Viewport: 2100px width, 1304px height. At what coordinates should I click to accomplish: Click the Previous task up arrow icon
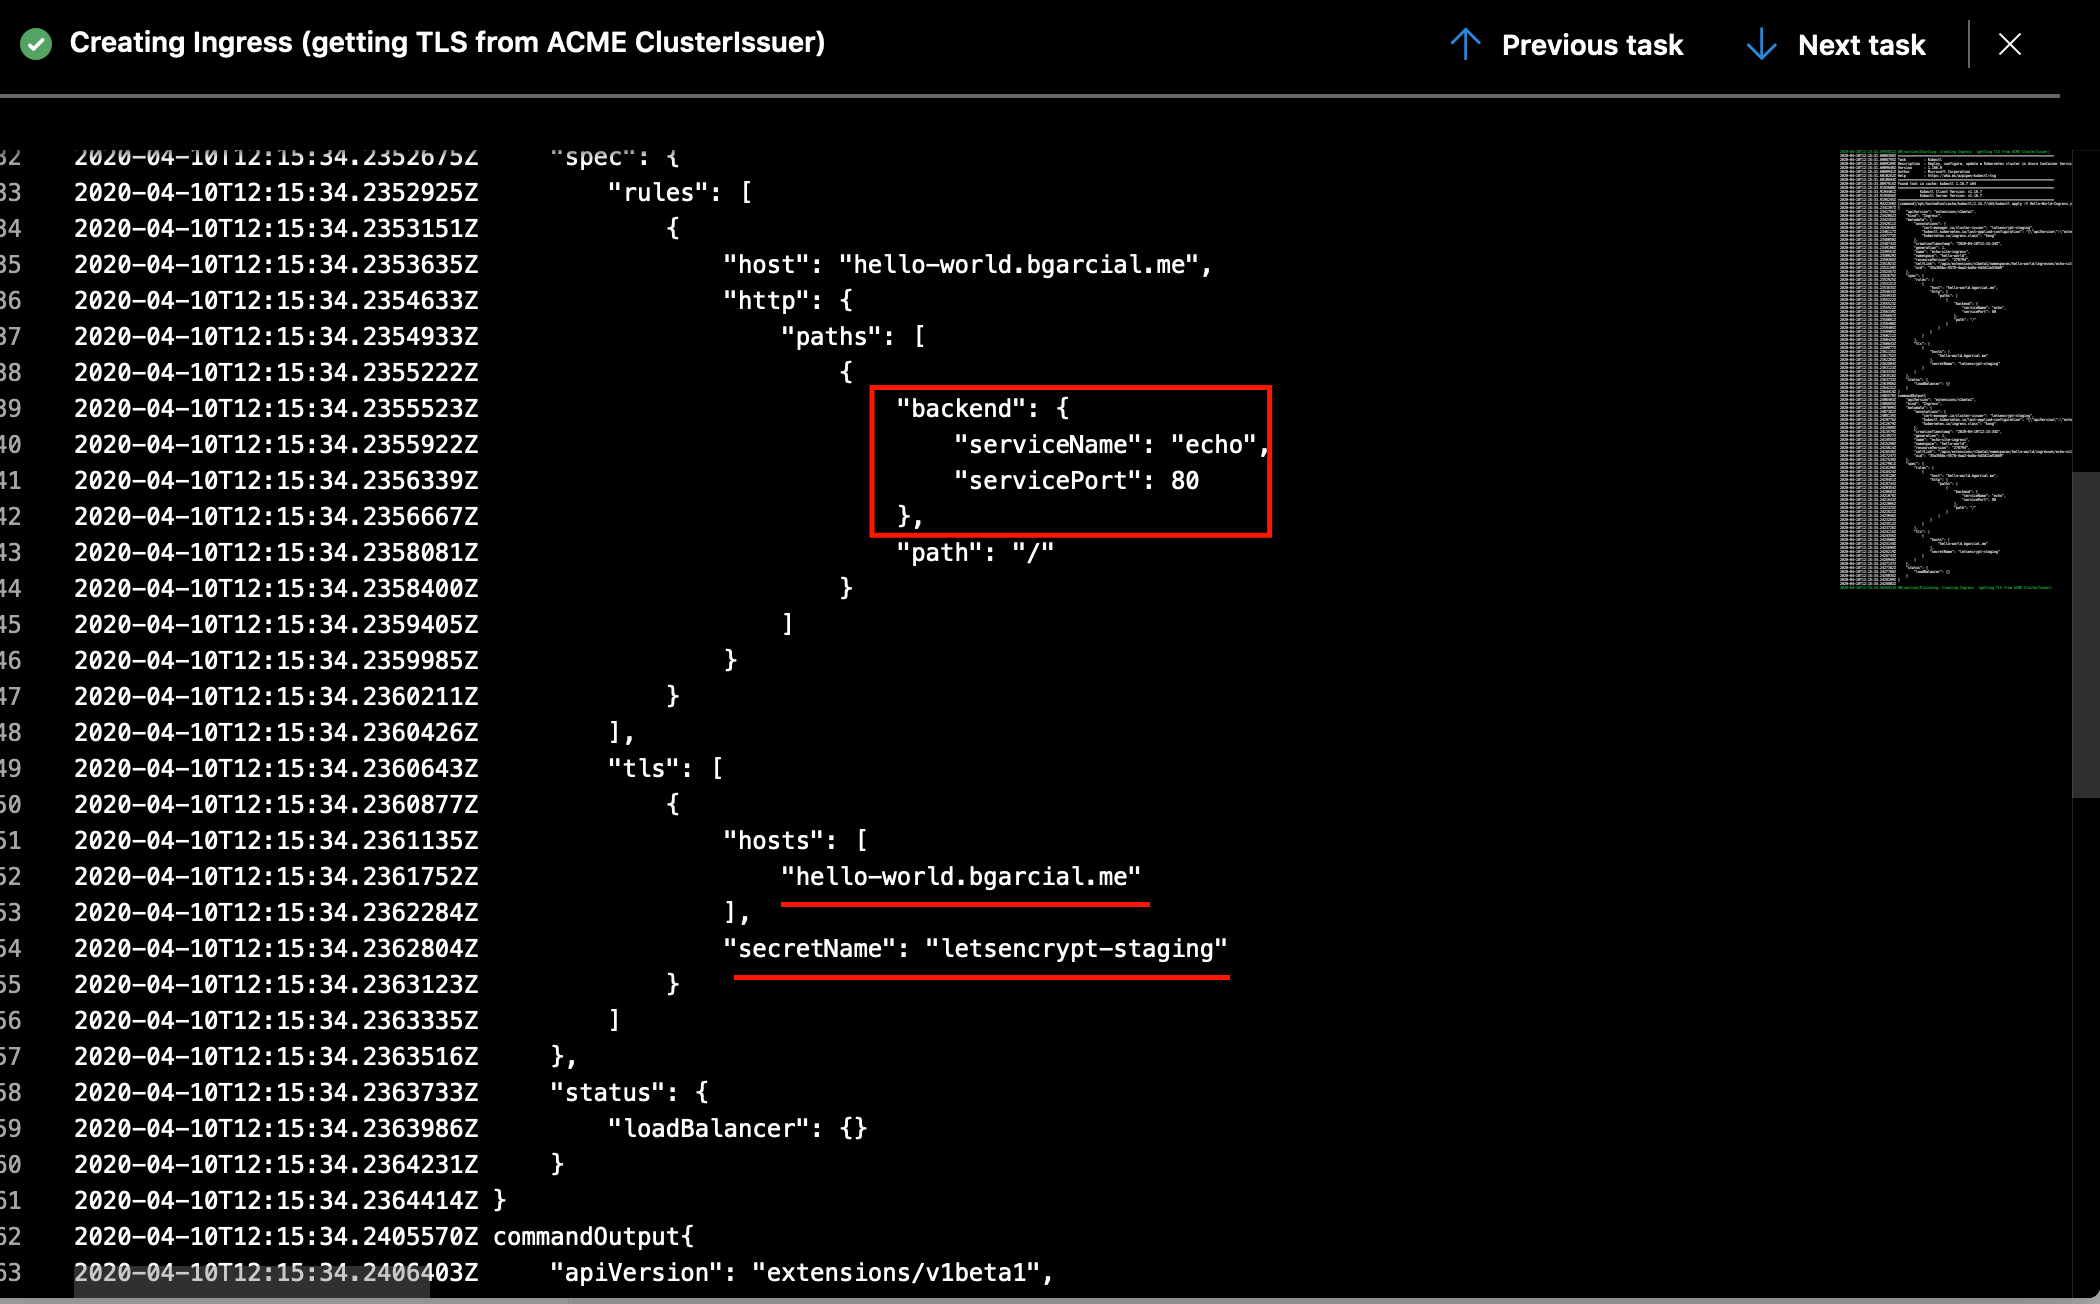coord(1465,44)
